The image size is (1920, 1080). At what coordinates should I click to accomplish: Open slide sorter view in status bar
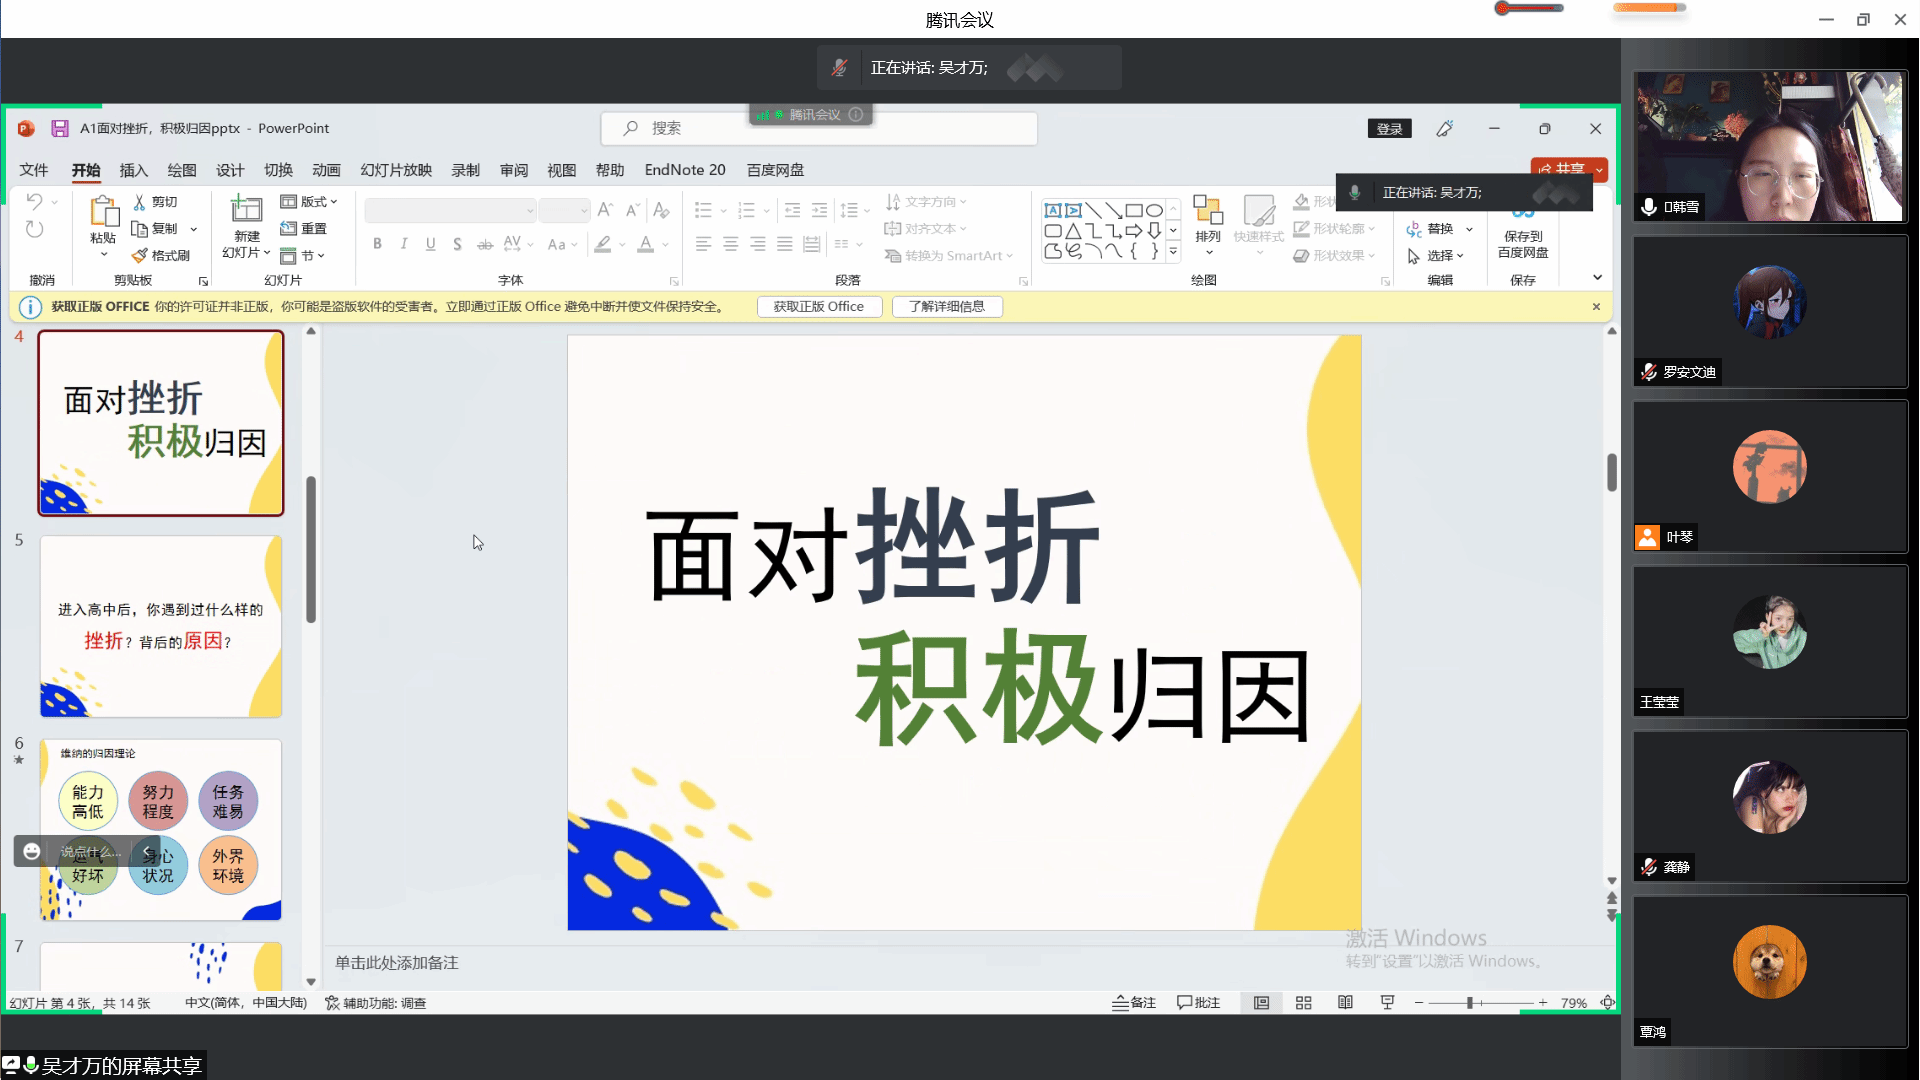(x=1303, y=1003)
